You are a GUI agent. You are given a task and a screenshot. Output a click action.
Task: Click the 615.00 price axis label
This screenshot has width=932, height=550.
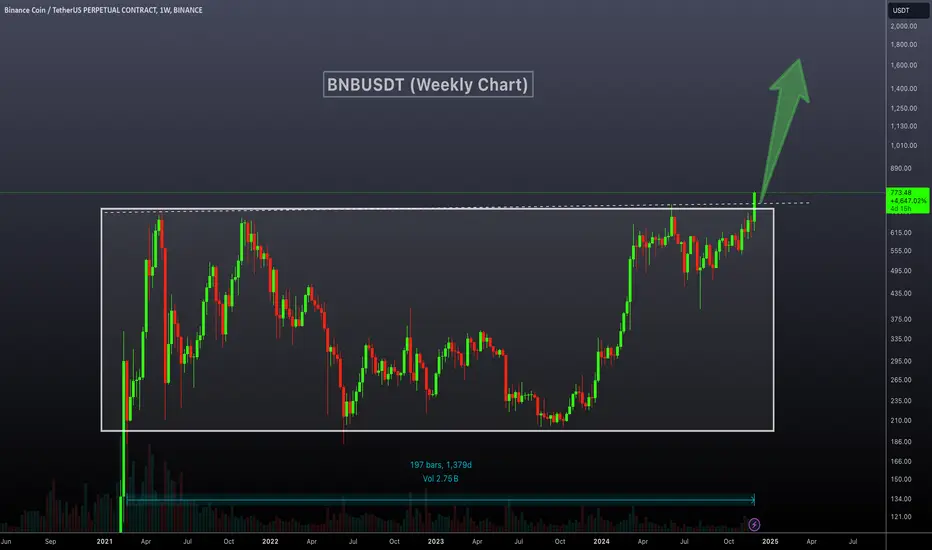901,232
